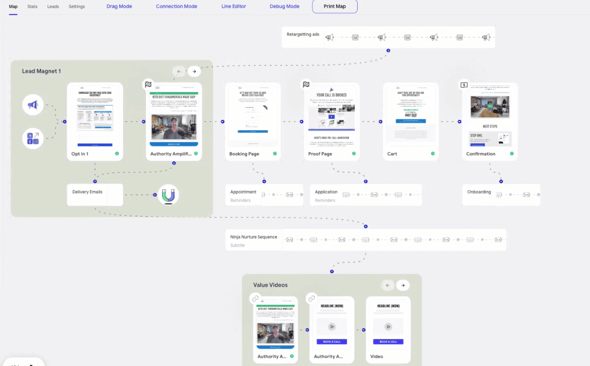590x366 pixels.
Task: Click the link icon on second Value Videos card
Action: (312, 299)
